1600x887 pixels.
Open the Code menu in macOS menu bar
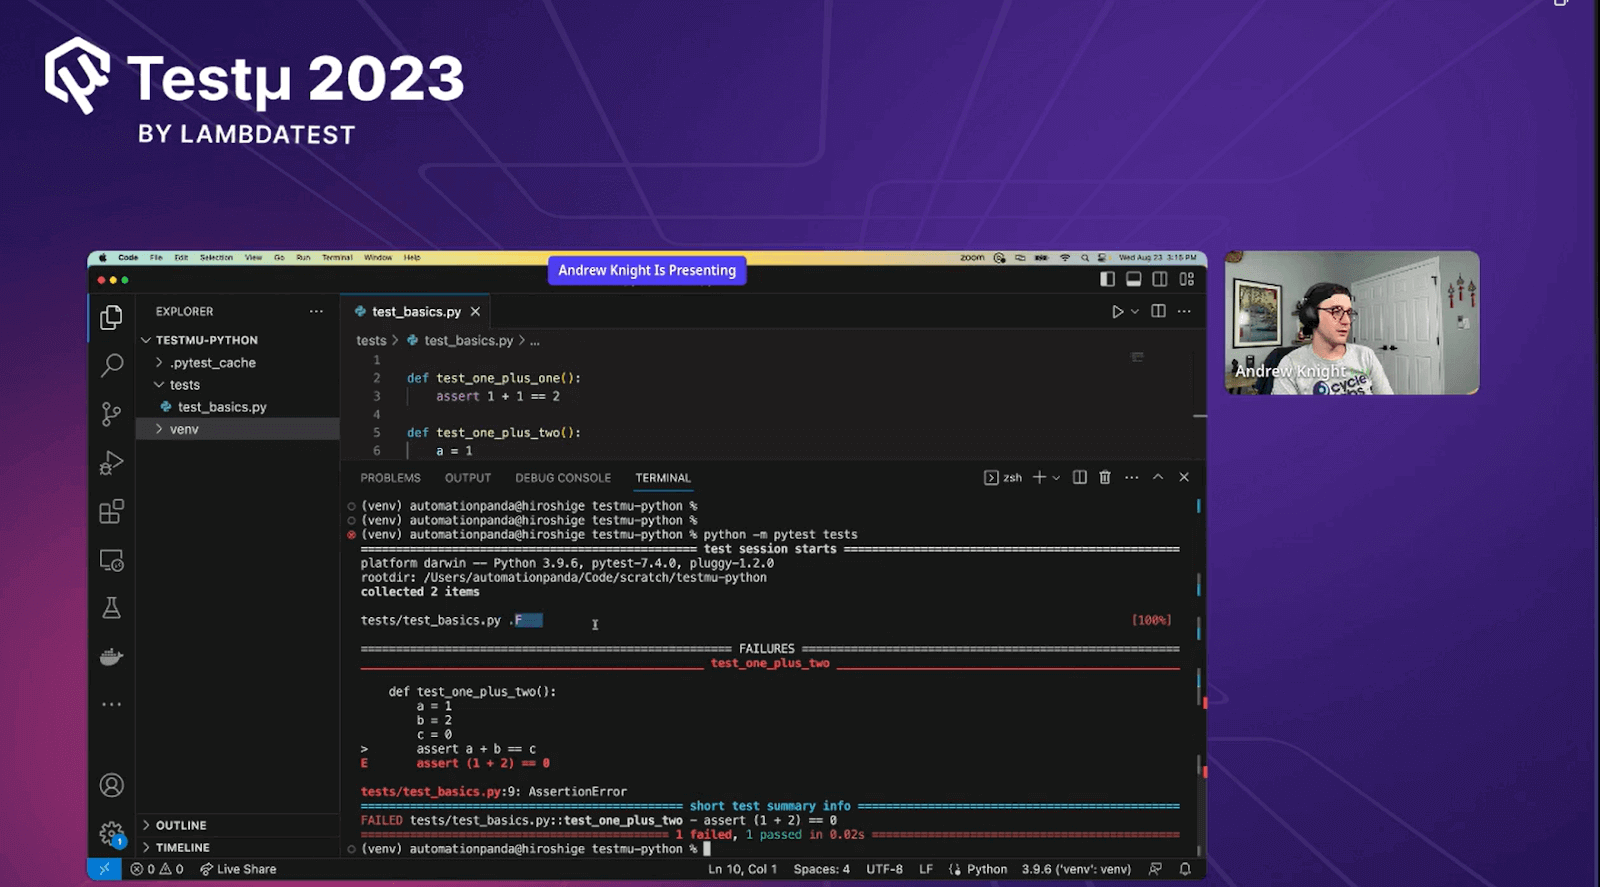tap(128, 257)
